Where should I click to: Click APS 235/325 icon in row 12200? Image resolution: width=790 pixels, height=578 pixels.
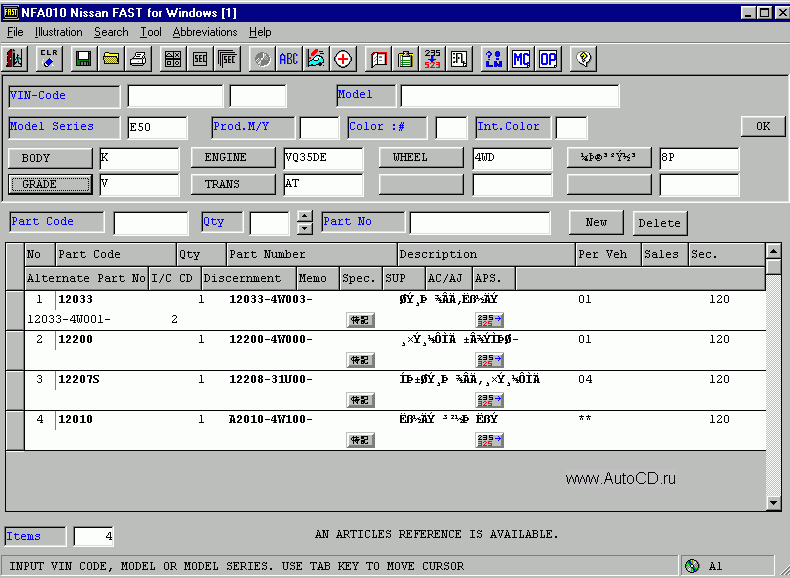click(489, 360)
